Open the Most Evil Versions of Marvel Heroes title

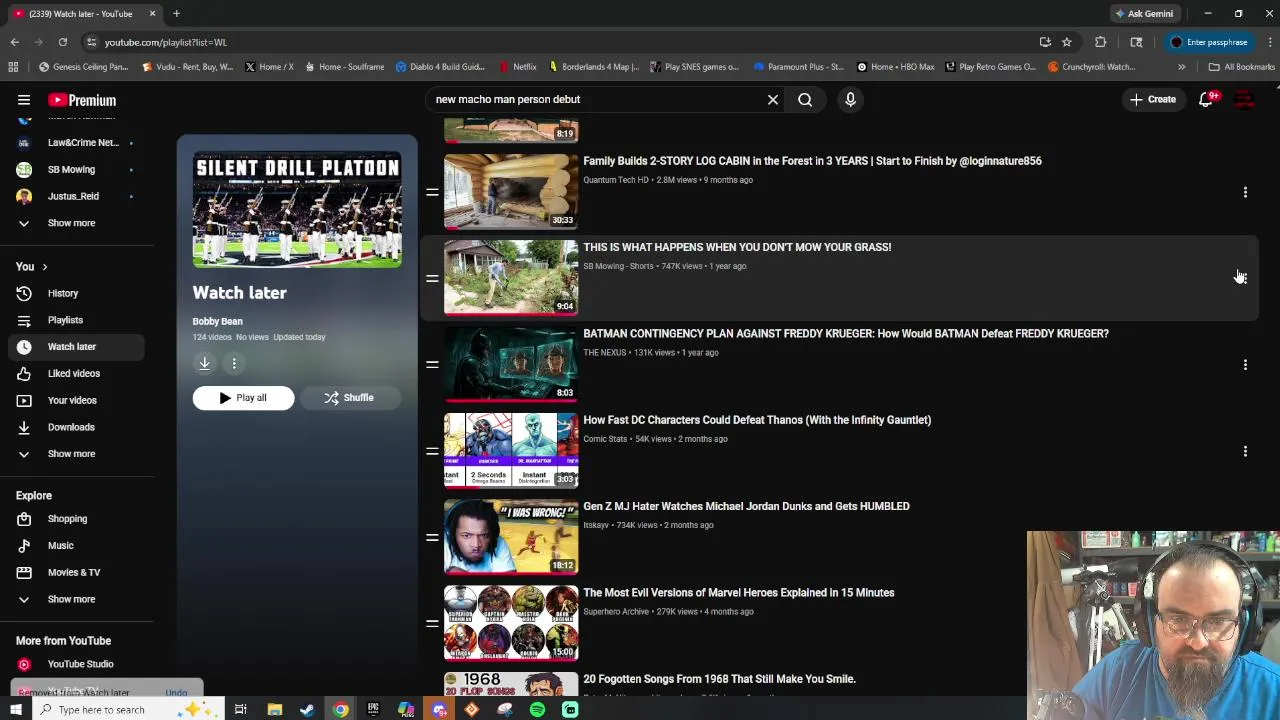click(738, 593)
